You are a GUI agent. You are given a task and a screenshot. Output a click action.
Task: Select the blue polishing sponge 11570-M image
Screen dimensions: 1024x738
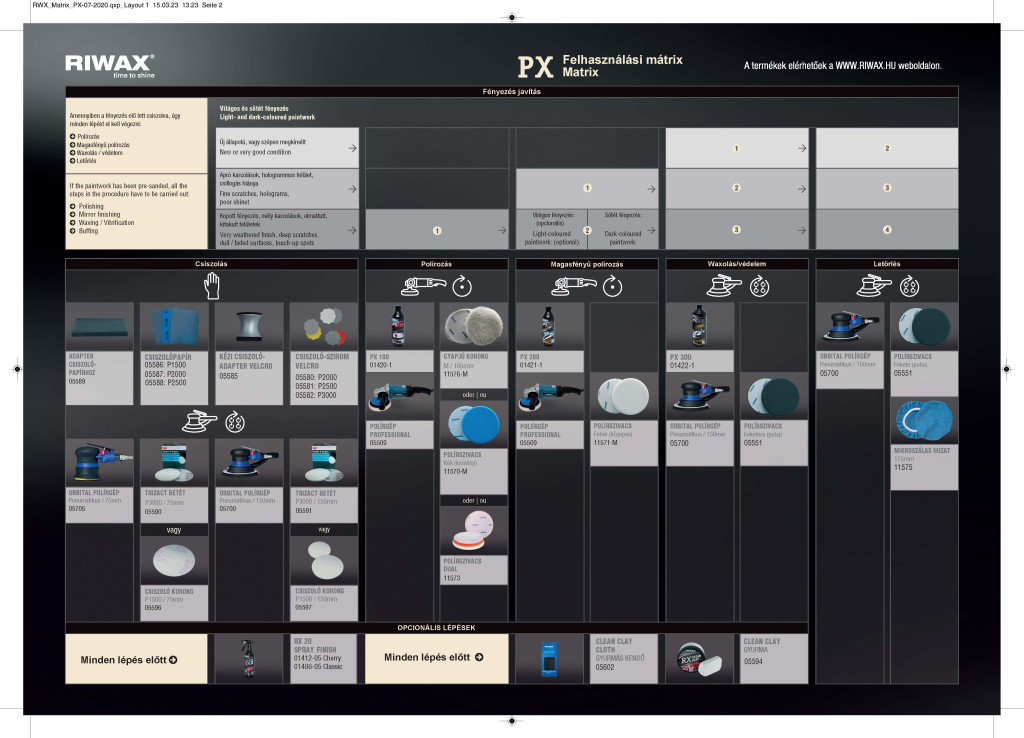[473, 424]
